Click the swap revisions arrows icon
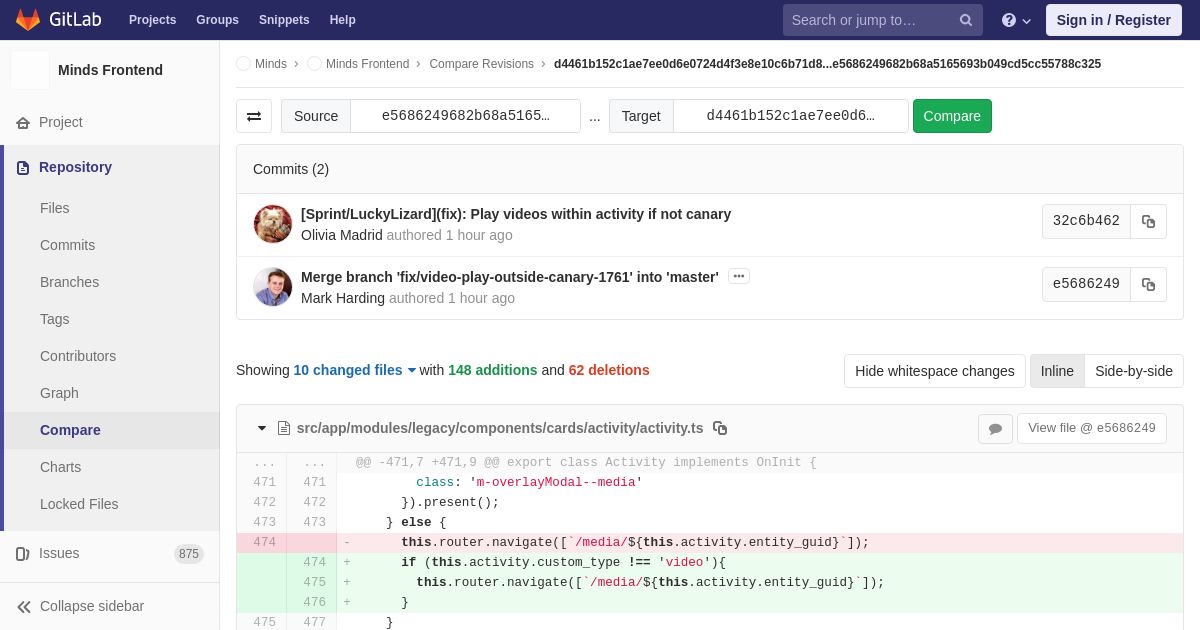1200x630 pixels. click(x=254, y=116)
